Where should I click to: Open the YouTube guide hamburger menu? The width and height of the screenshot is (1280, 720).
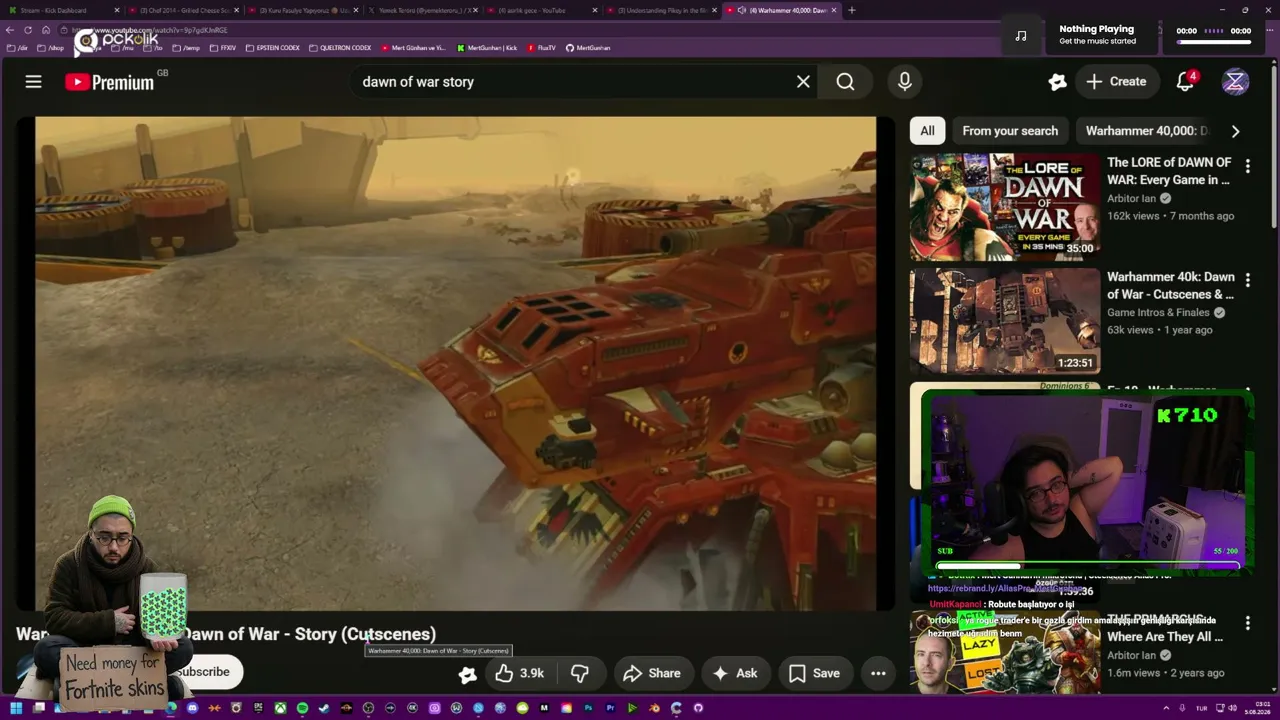33,82
